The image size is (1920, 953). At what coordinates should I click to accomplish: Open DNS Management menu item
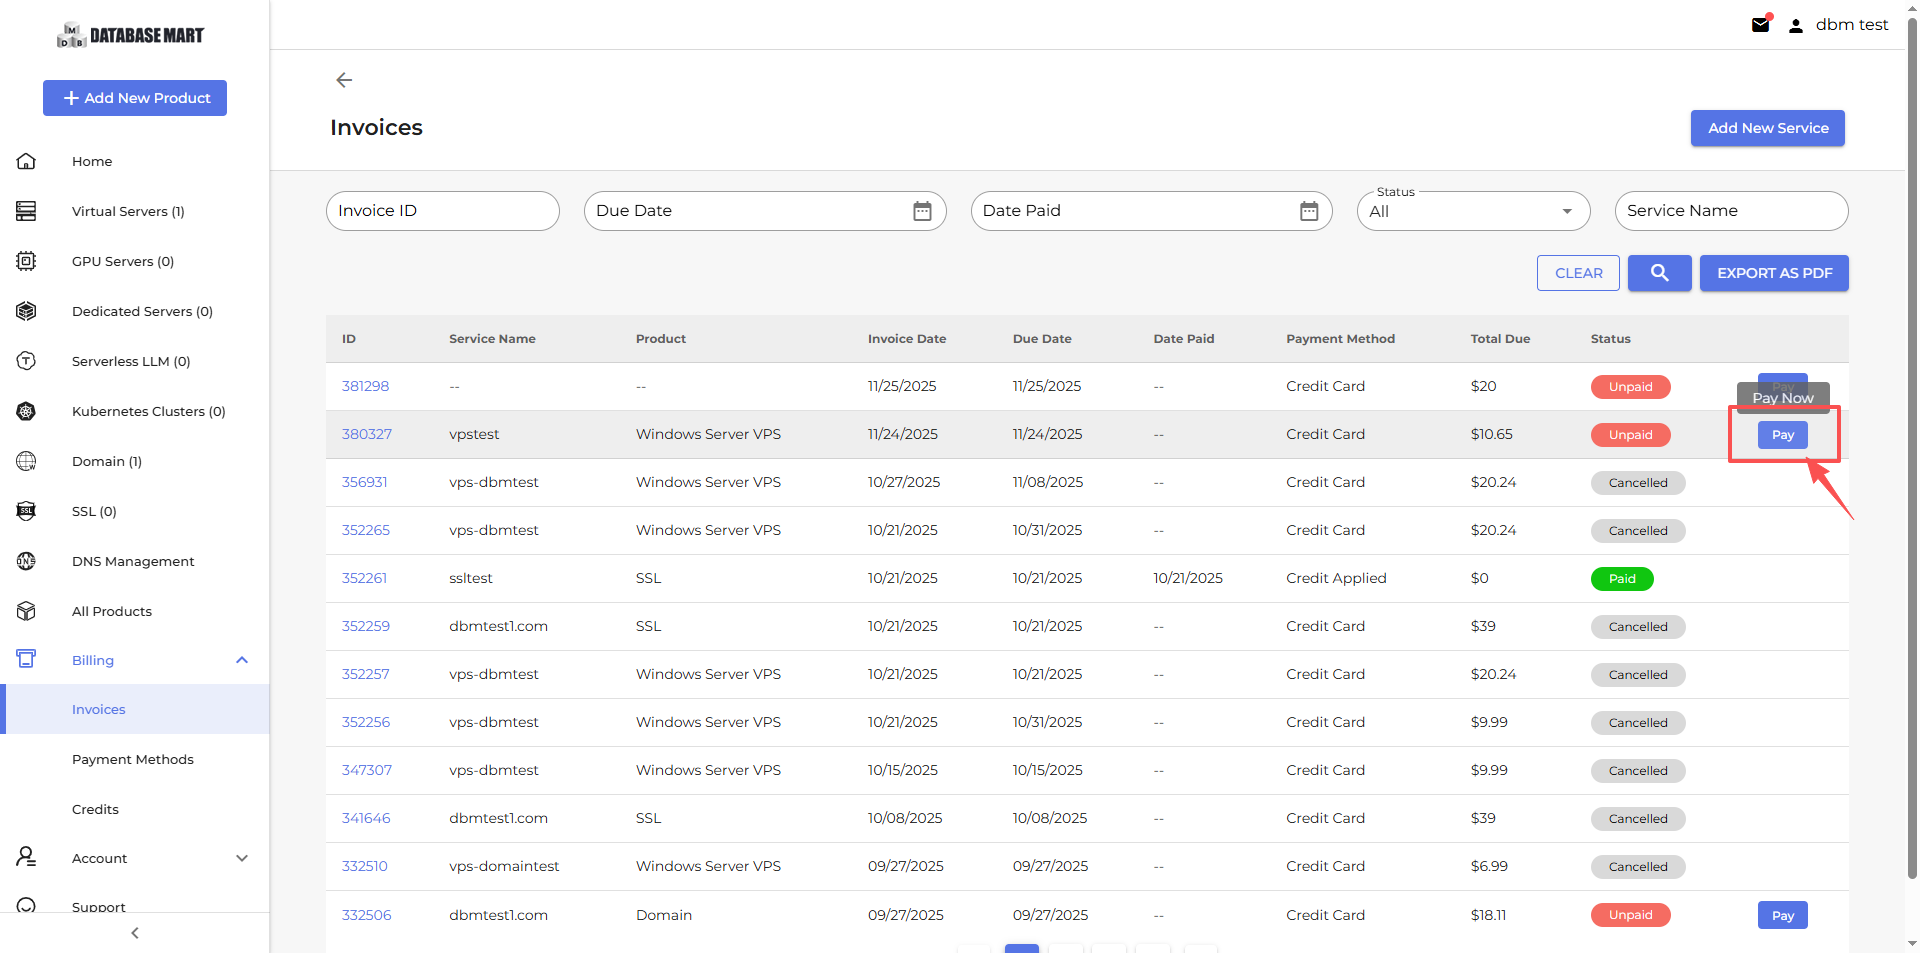coord(133,561)
